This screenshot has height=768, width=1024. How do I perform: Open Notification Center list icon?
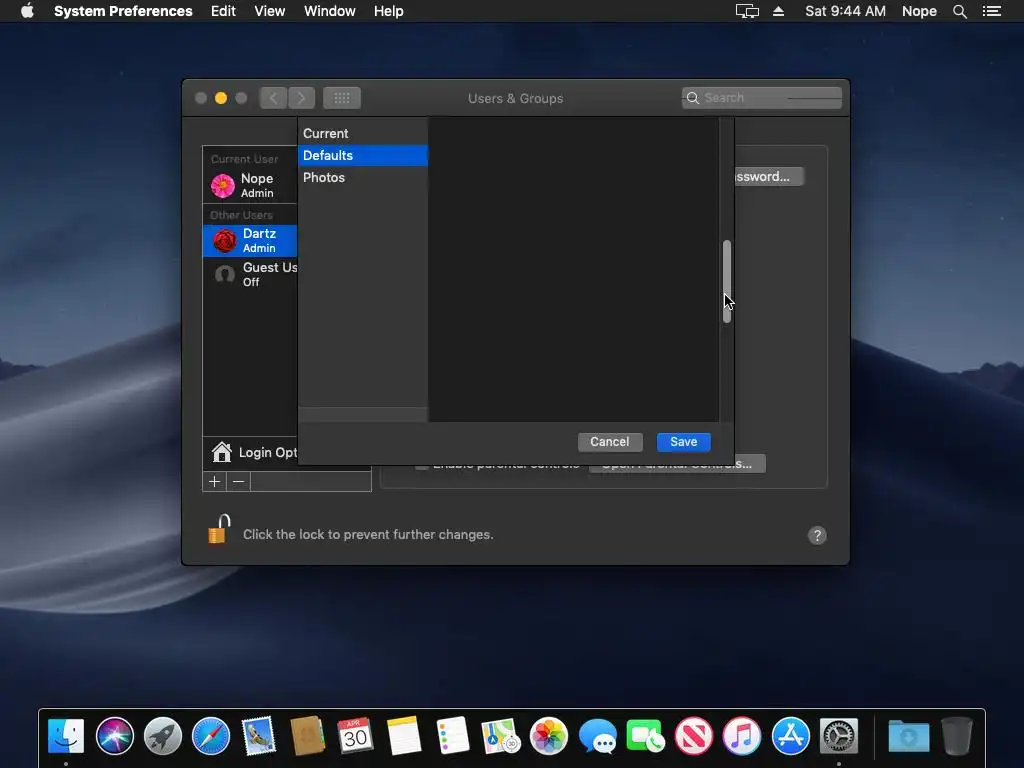click(x=991, y=11)
